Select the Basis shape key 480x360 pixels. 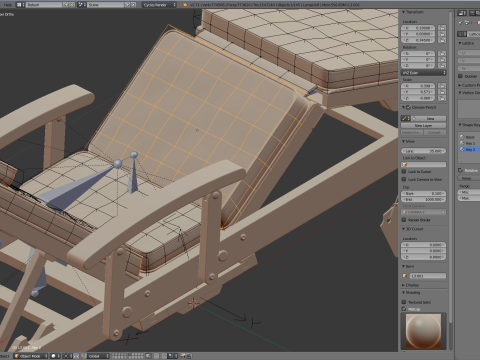point(469,137)
